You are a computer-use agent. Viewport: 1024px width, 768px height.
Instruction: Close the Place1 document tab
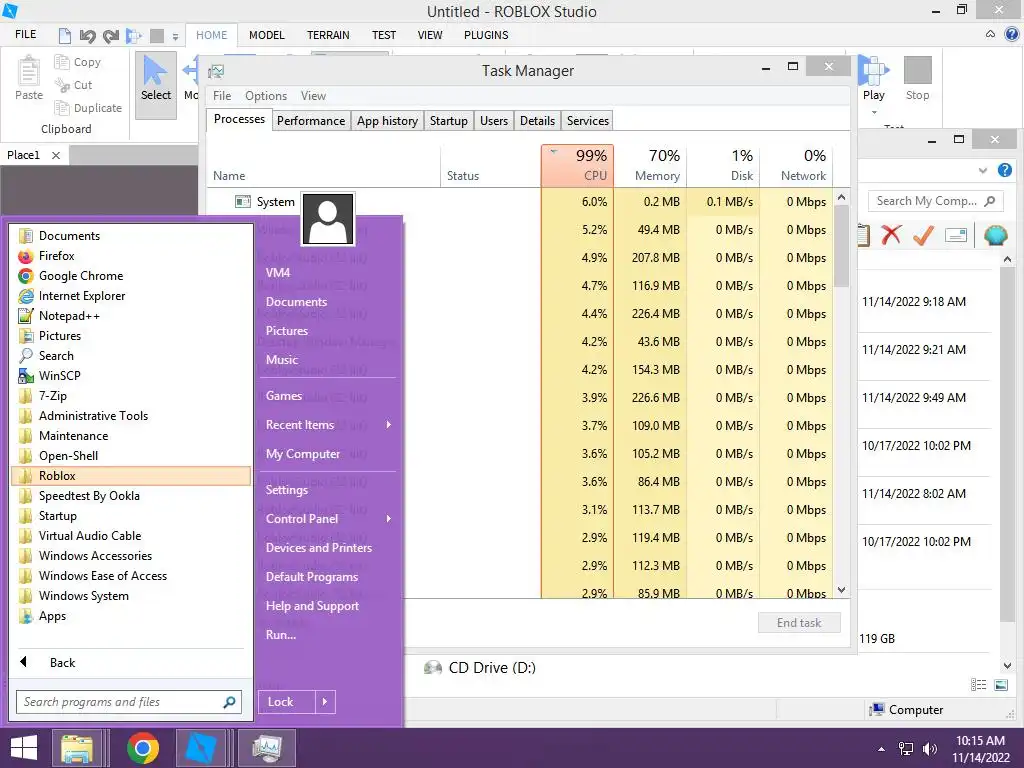pyautogui.click(x=56, y=155)
